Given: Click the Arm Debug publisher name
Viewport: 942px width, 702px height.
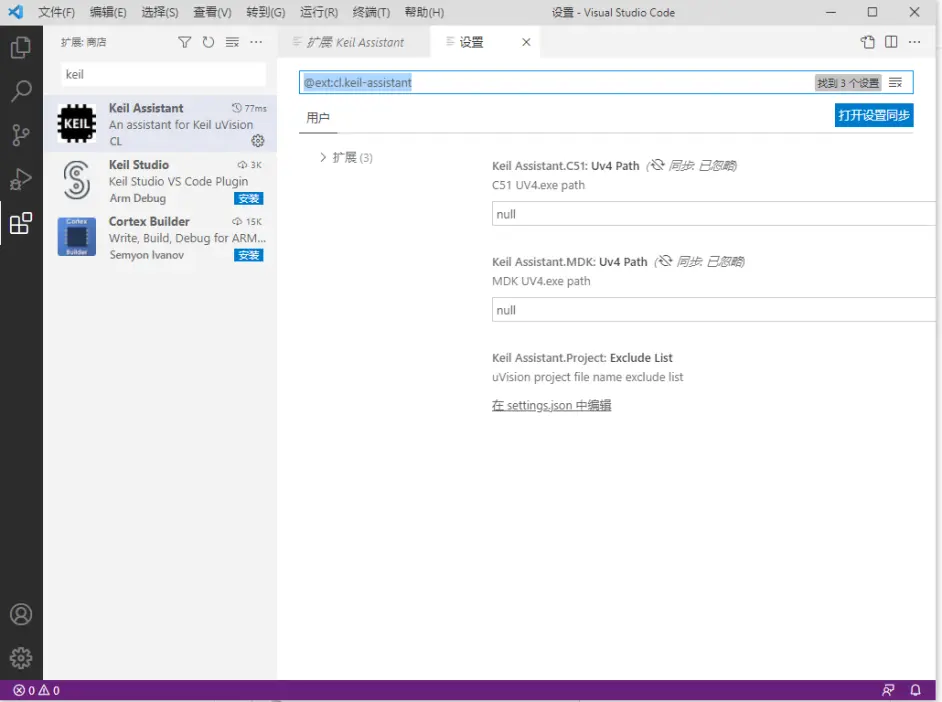Looking at the screenshot, I should [x=138, y=198].
